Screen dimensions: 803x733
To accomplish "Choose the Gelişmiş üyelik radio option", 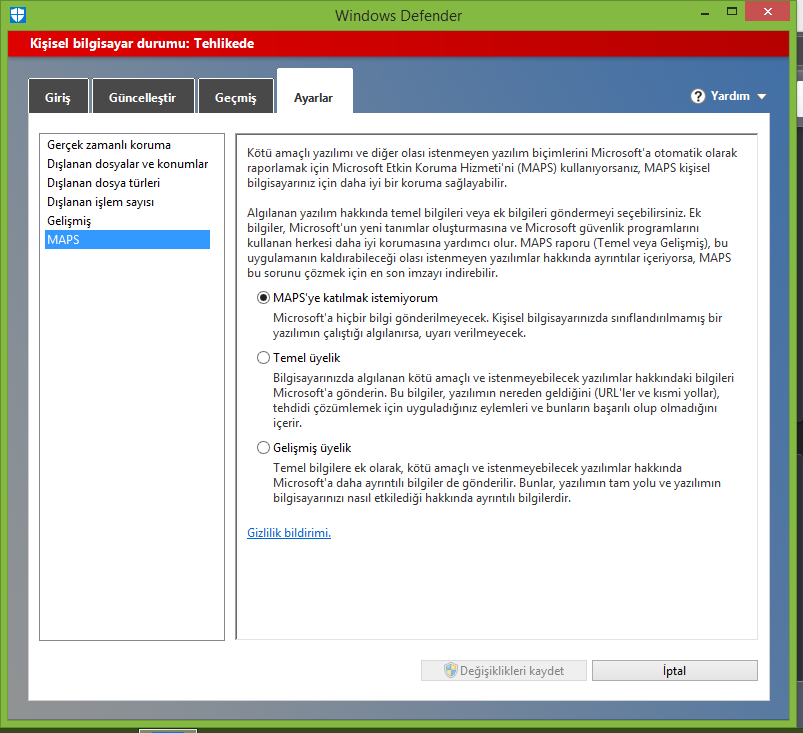I will (x=263, y=448).
